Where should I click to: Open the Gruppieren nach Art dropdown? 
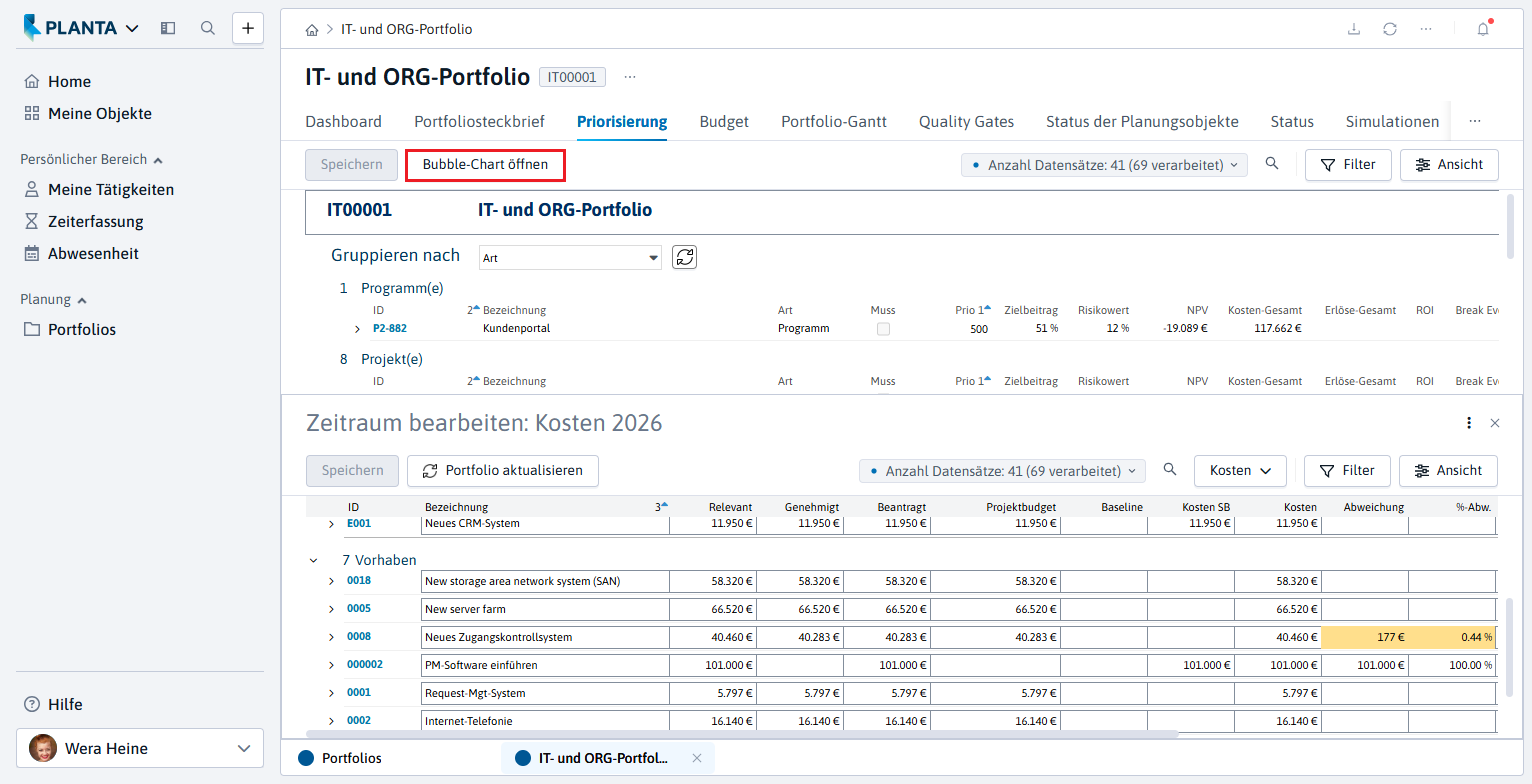pos(570,257)
